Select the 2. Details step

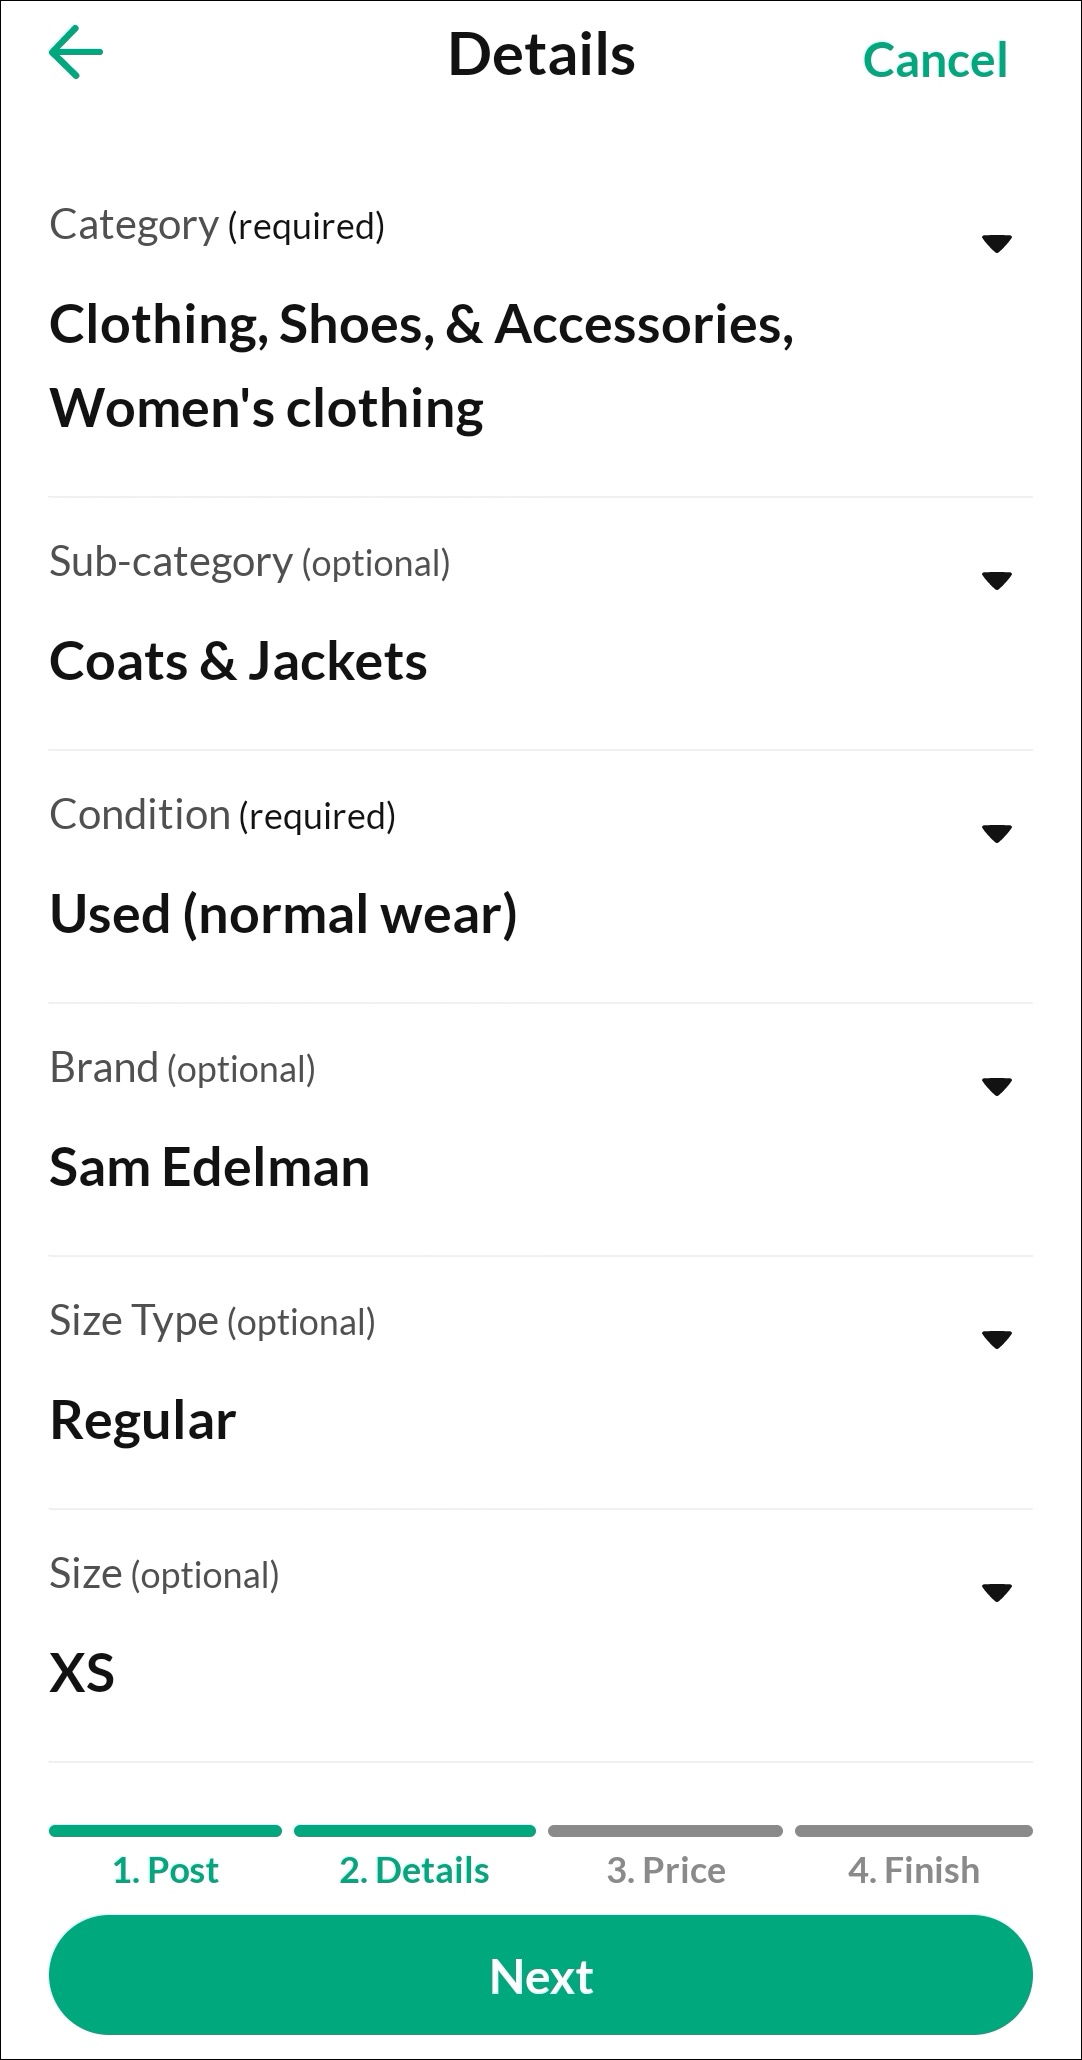414,1870
